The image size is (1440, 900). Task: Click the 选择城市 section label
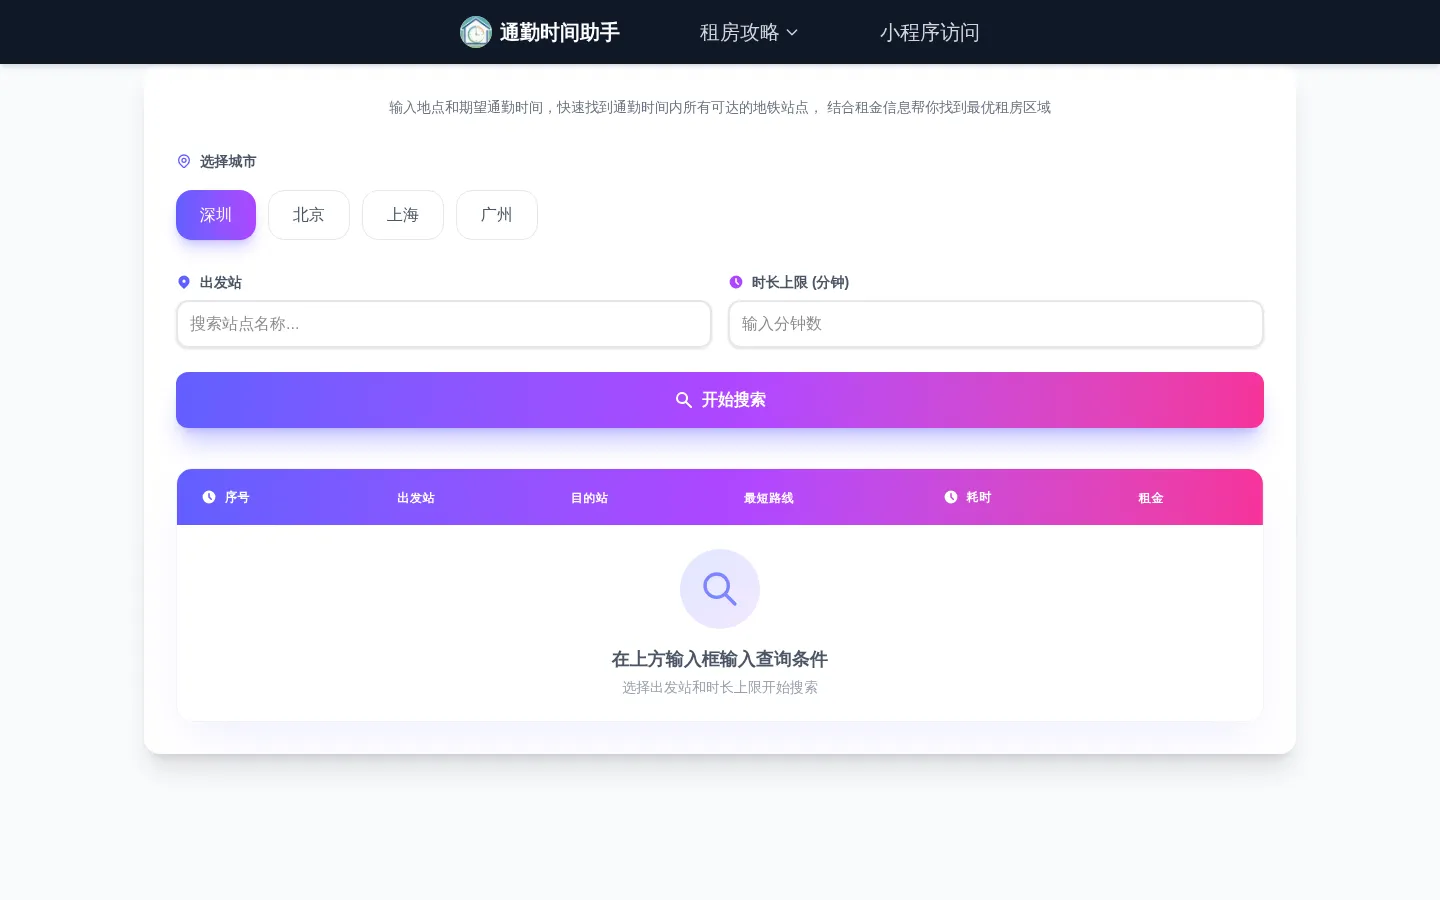228,161
